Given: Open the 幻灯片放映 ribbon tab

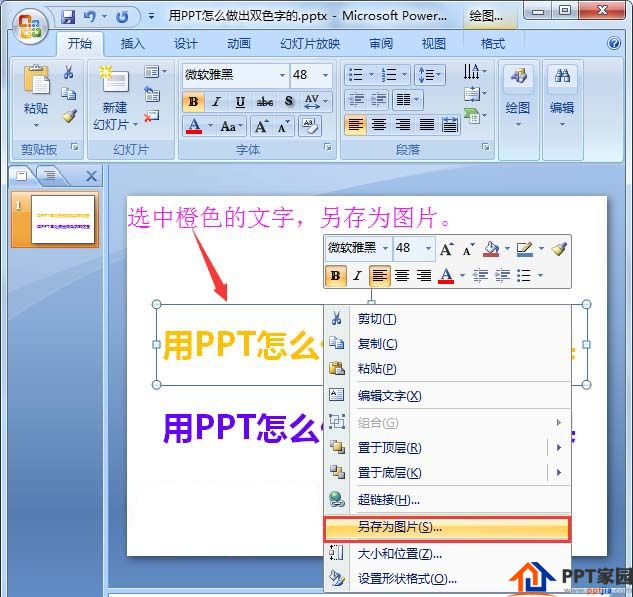Looking at the screenshot, I should tap(310, 43).
